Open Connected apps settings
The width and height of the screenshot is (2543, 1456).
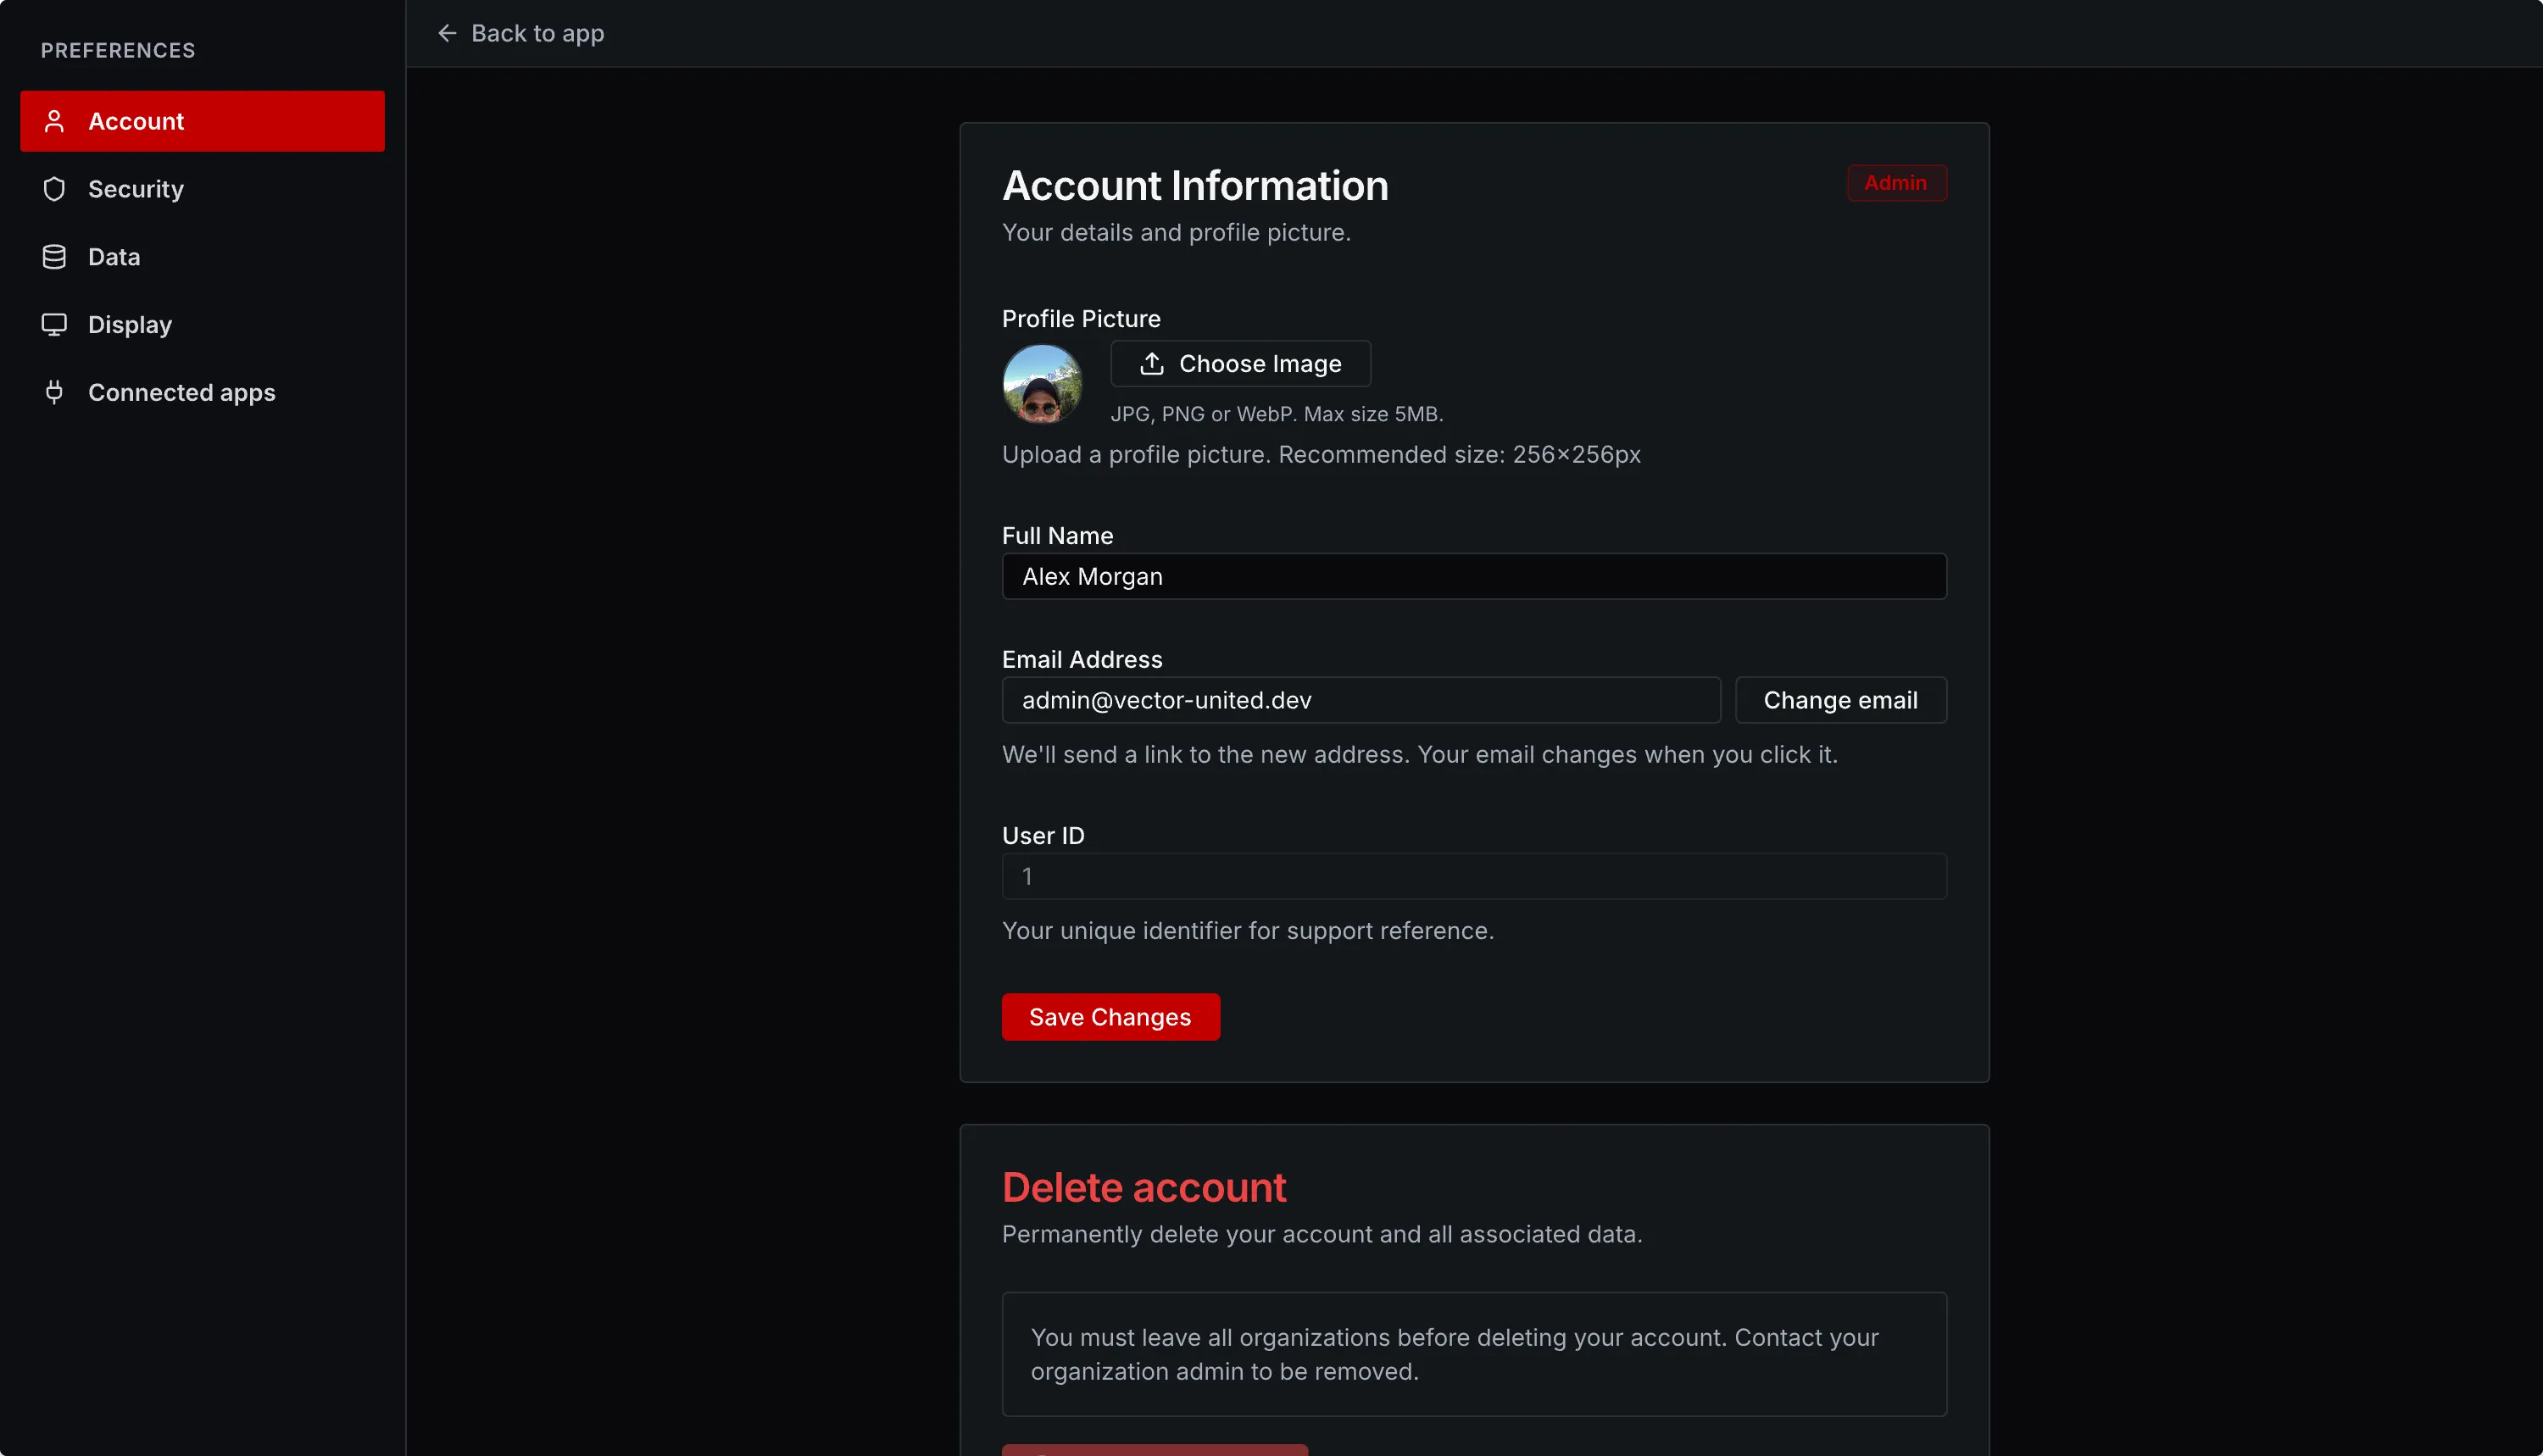pos(202,392)
